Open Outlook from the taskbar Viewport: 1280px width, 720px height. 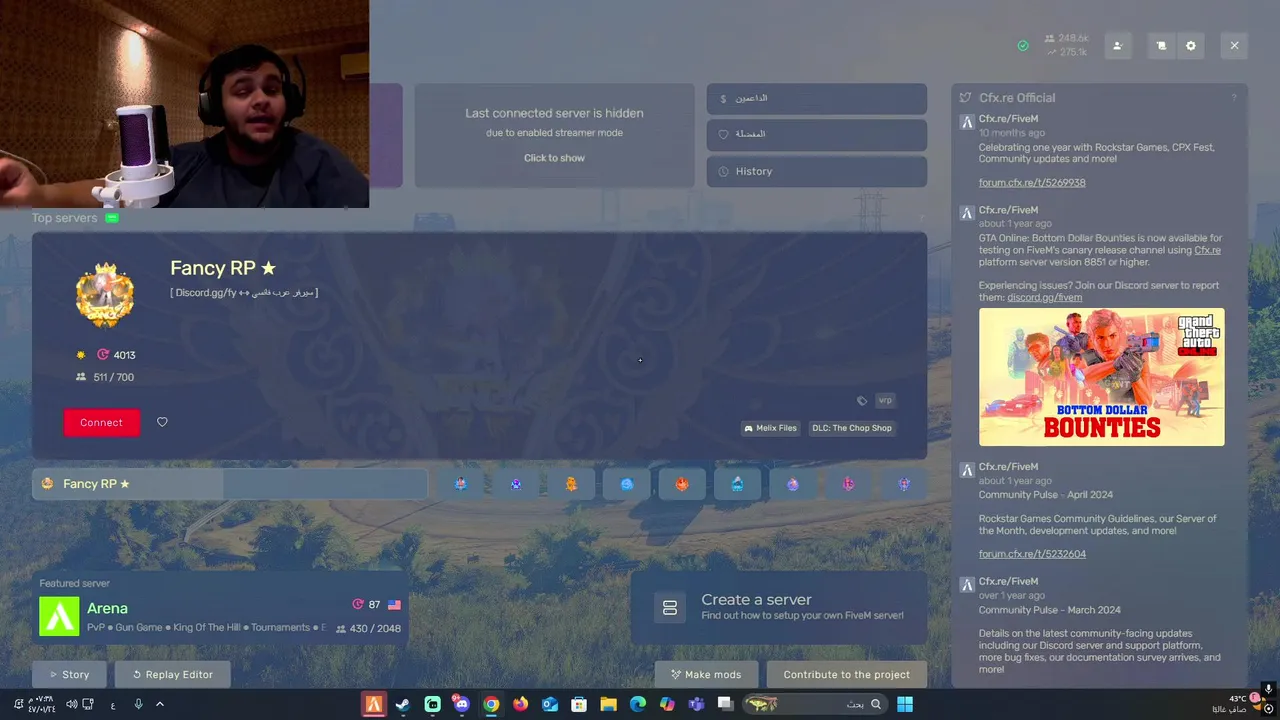coord(549,704)
